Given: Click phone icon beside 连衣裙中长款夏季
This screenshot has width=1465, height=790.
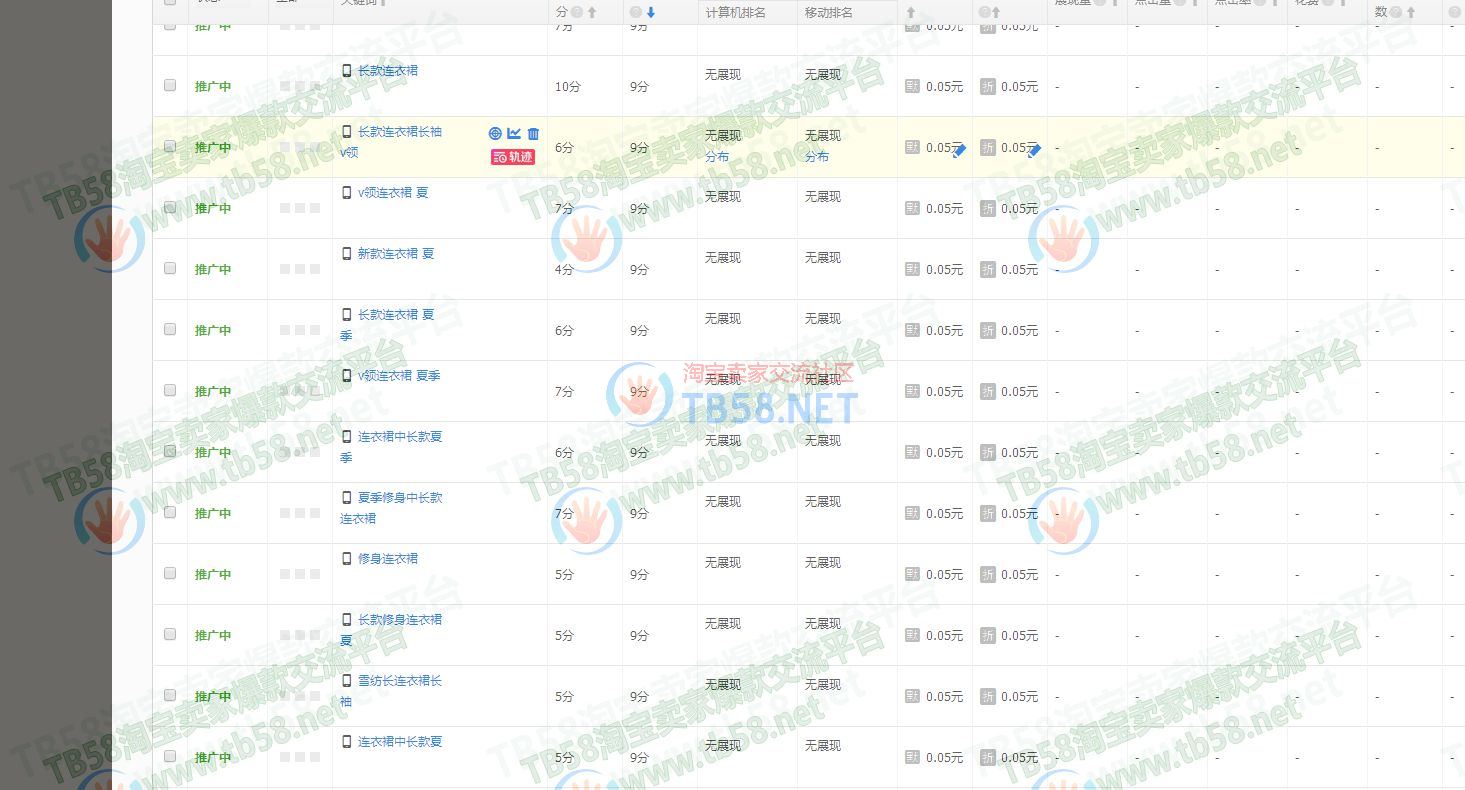Looking at the screenshot, I should (347, 437).
